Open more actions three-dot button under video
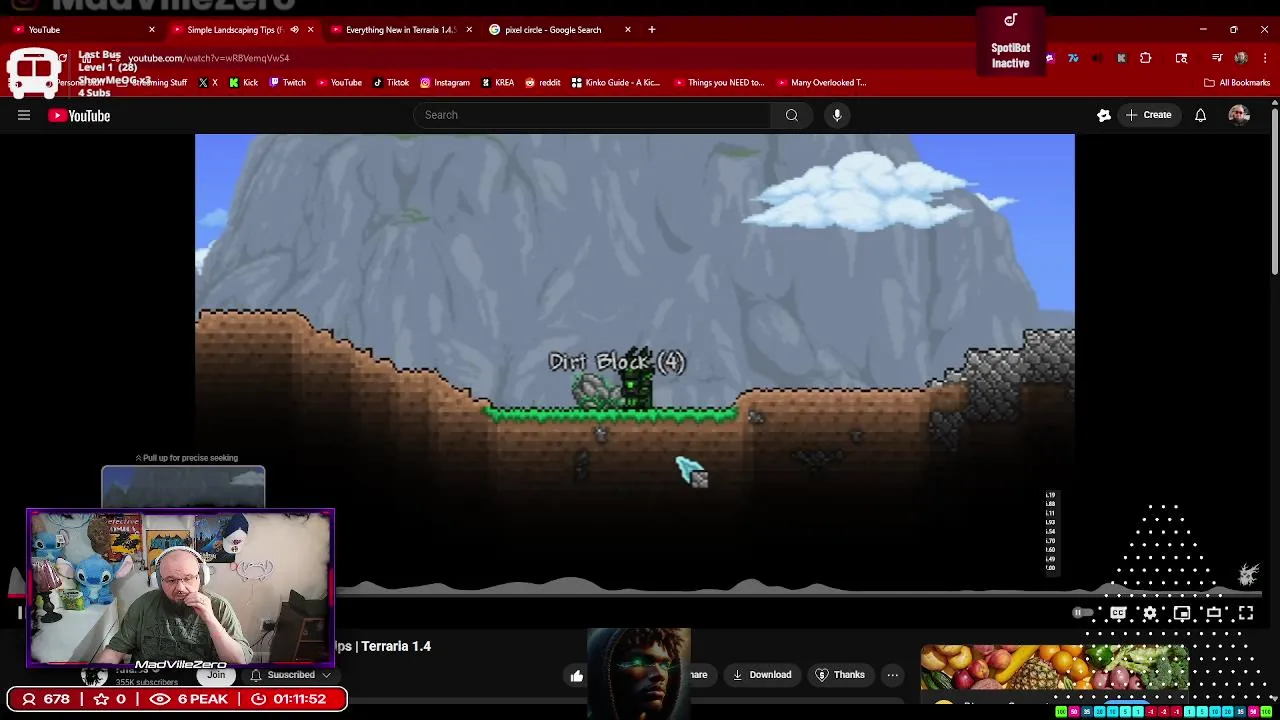Image resolution: width=1280 pixels, height=720 pixels. tap(893, 675)
